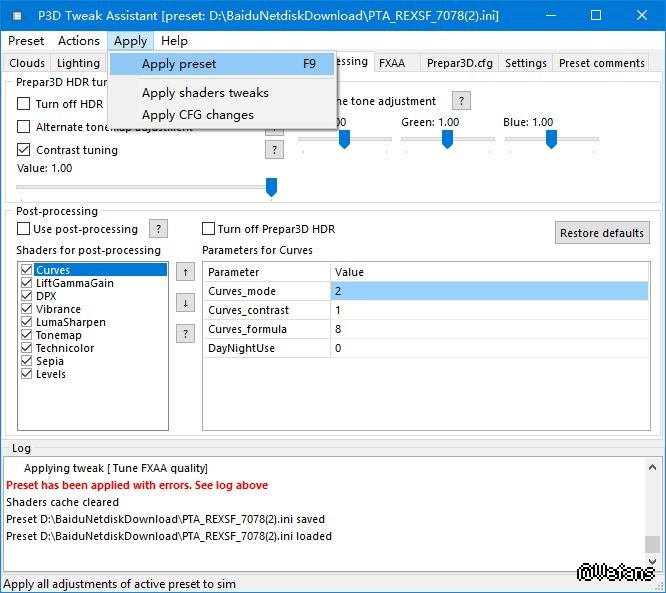Click the Blue tone slider handle
666x593 pixels.
(551, 139)
